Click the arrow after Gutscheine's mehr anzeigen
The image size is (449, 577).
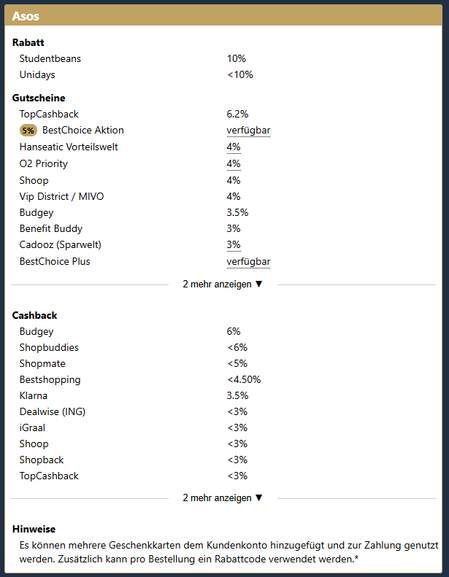pyautogui.click(x=259, y=284)
